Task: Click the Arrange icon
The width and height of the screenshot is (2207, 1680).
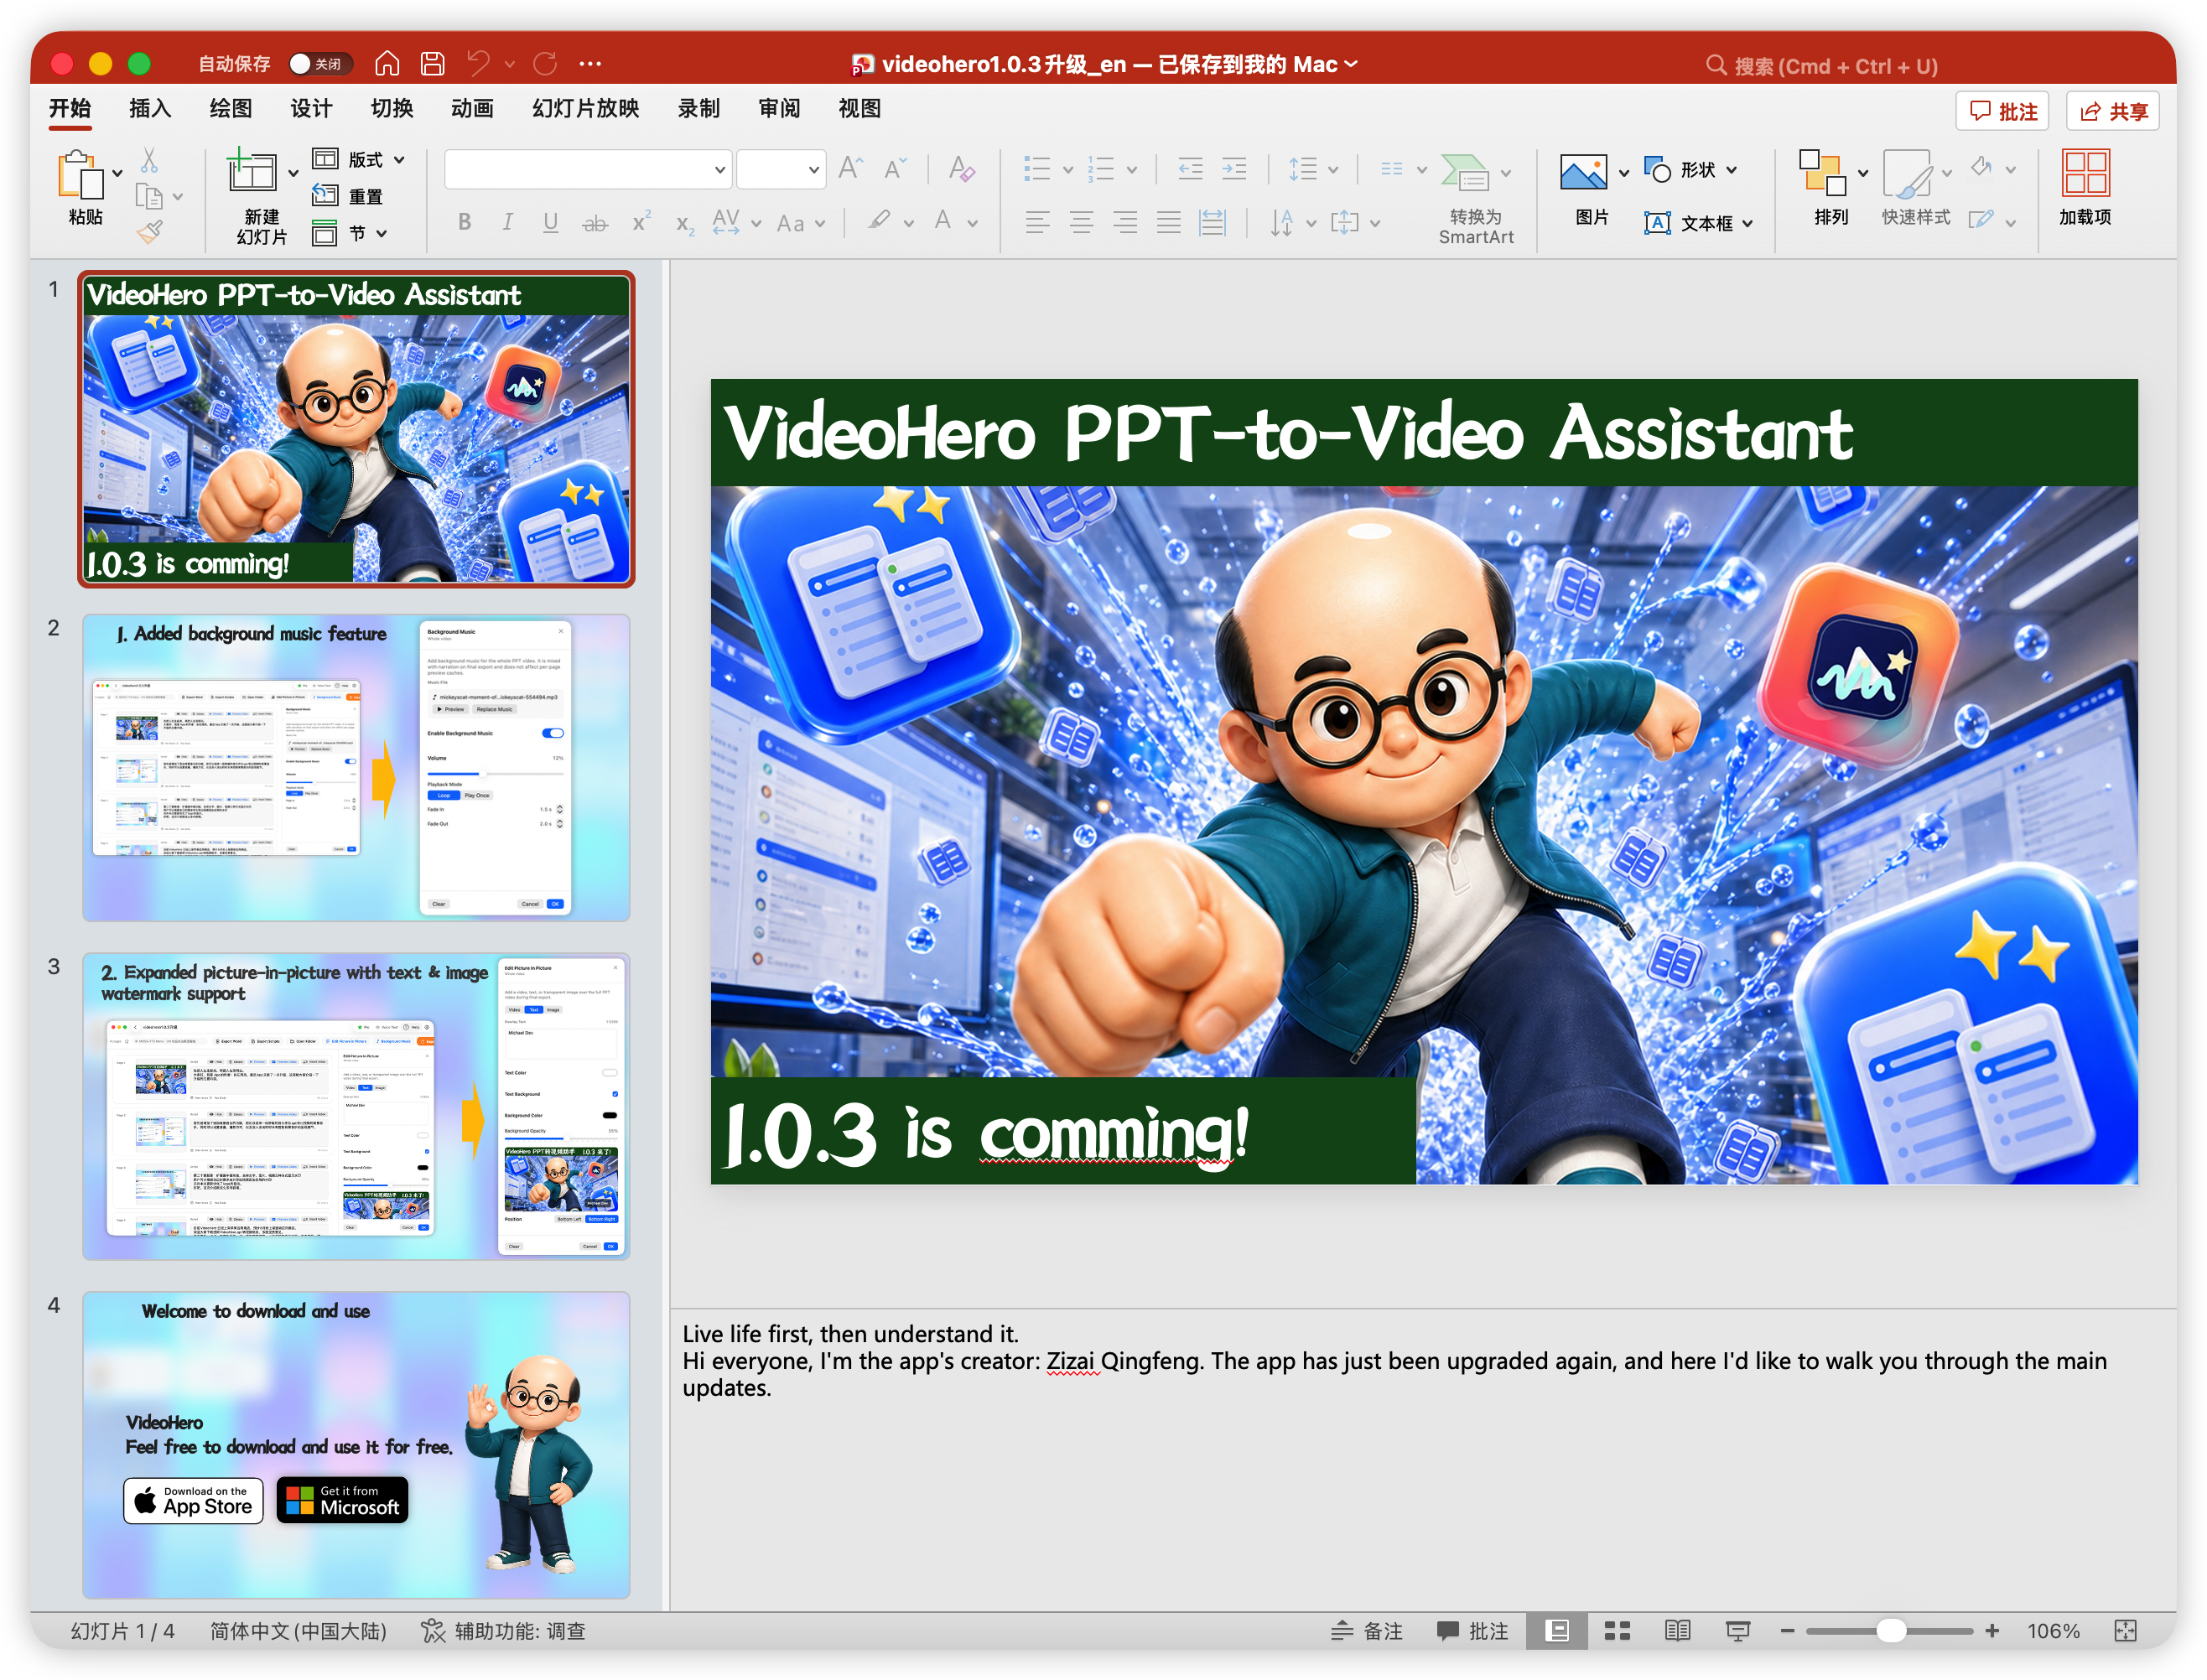Action: pyautogui.click(x=1822, y=172)
